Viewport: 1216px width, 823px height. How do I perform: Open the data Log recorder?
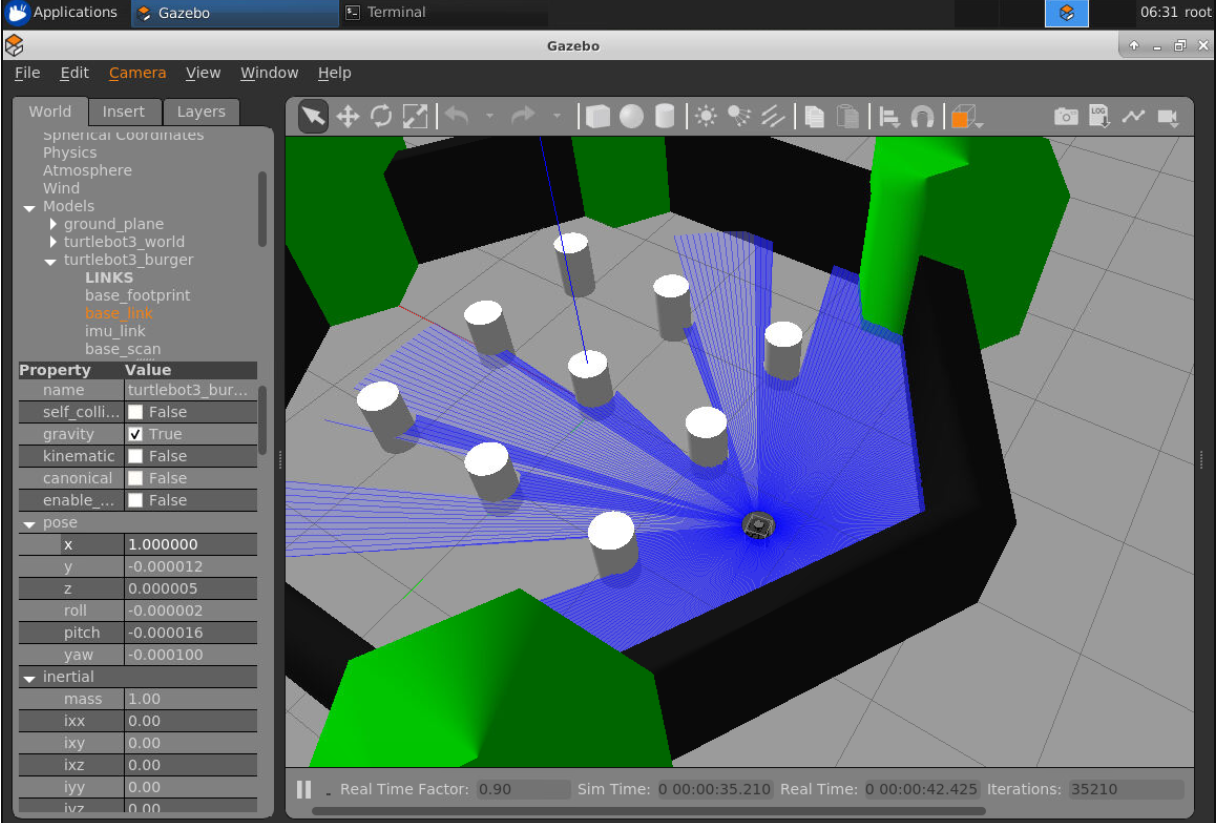click(1099, 117)
